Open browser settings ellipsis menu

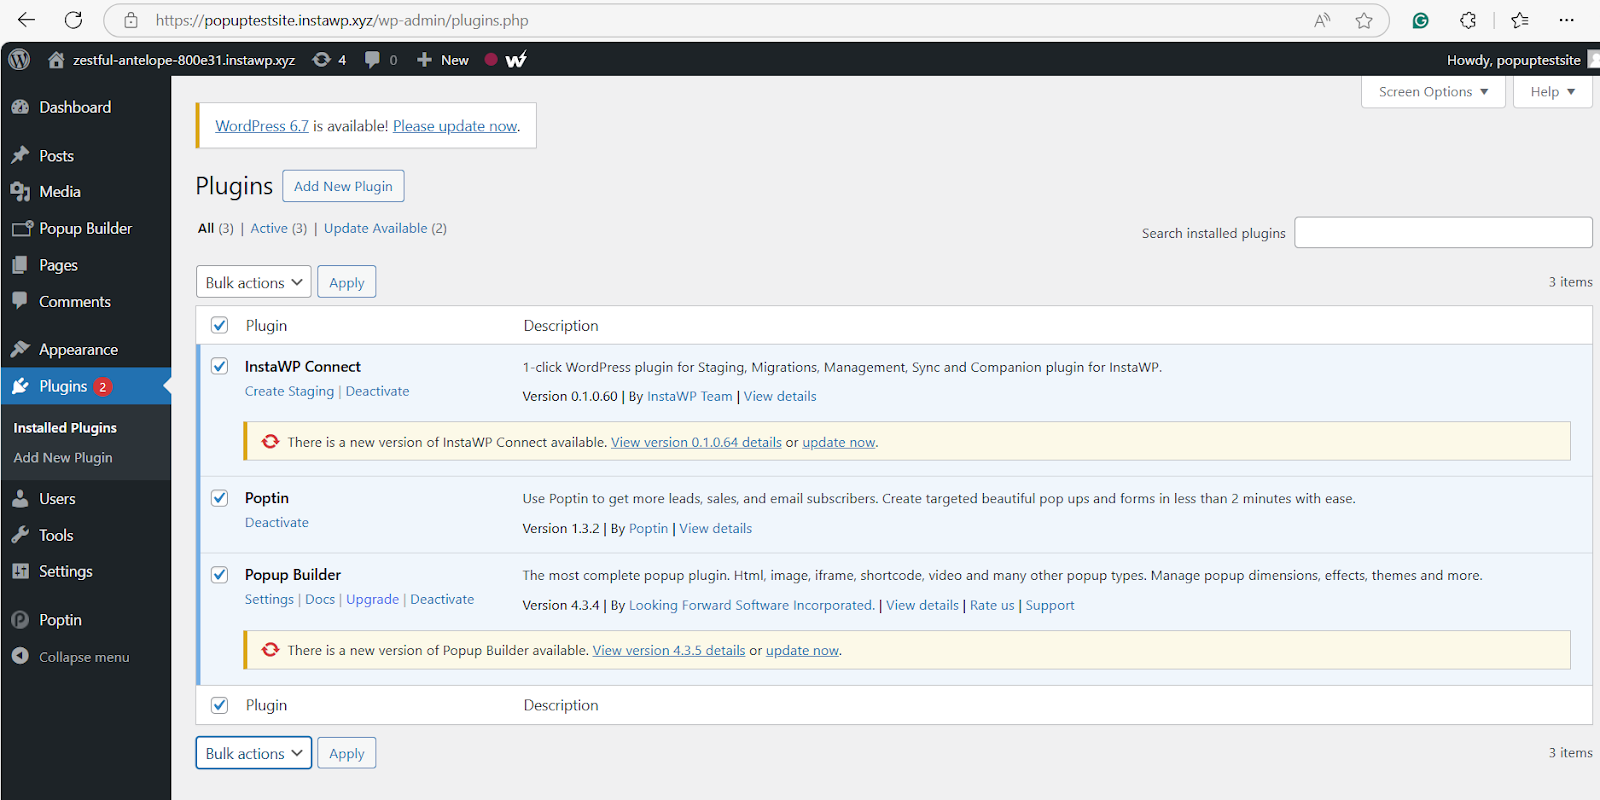point(1567,20)
